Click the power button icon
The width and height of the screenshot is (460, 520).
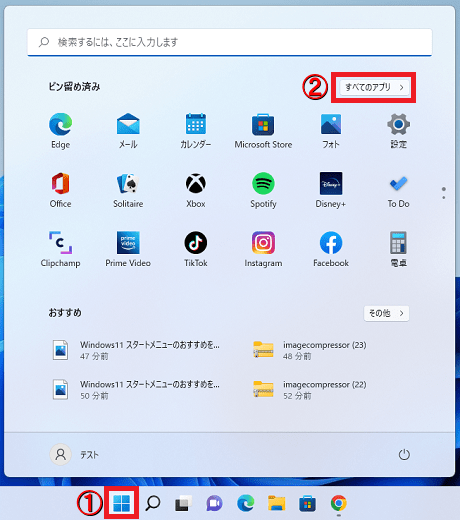pos(404,455)
